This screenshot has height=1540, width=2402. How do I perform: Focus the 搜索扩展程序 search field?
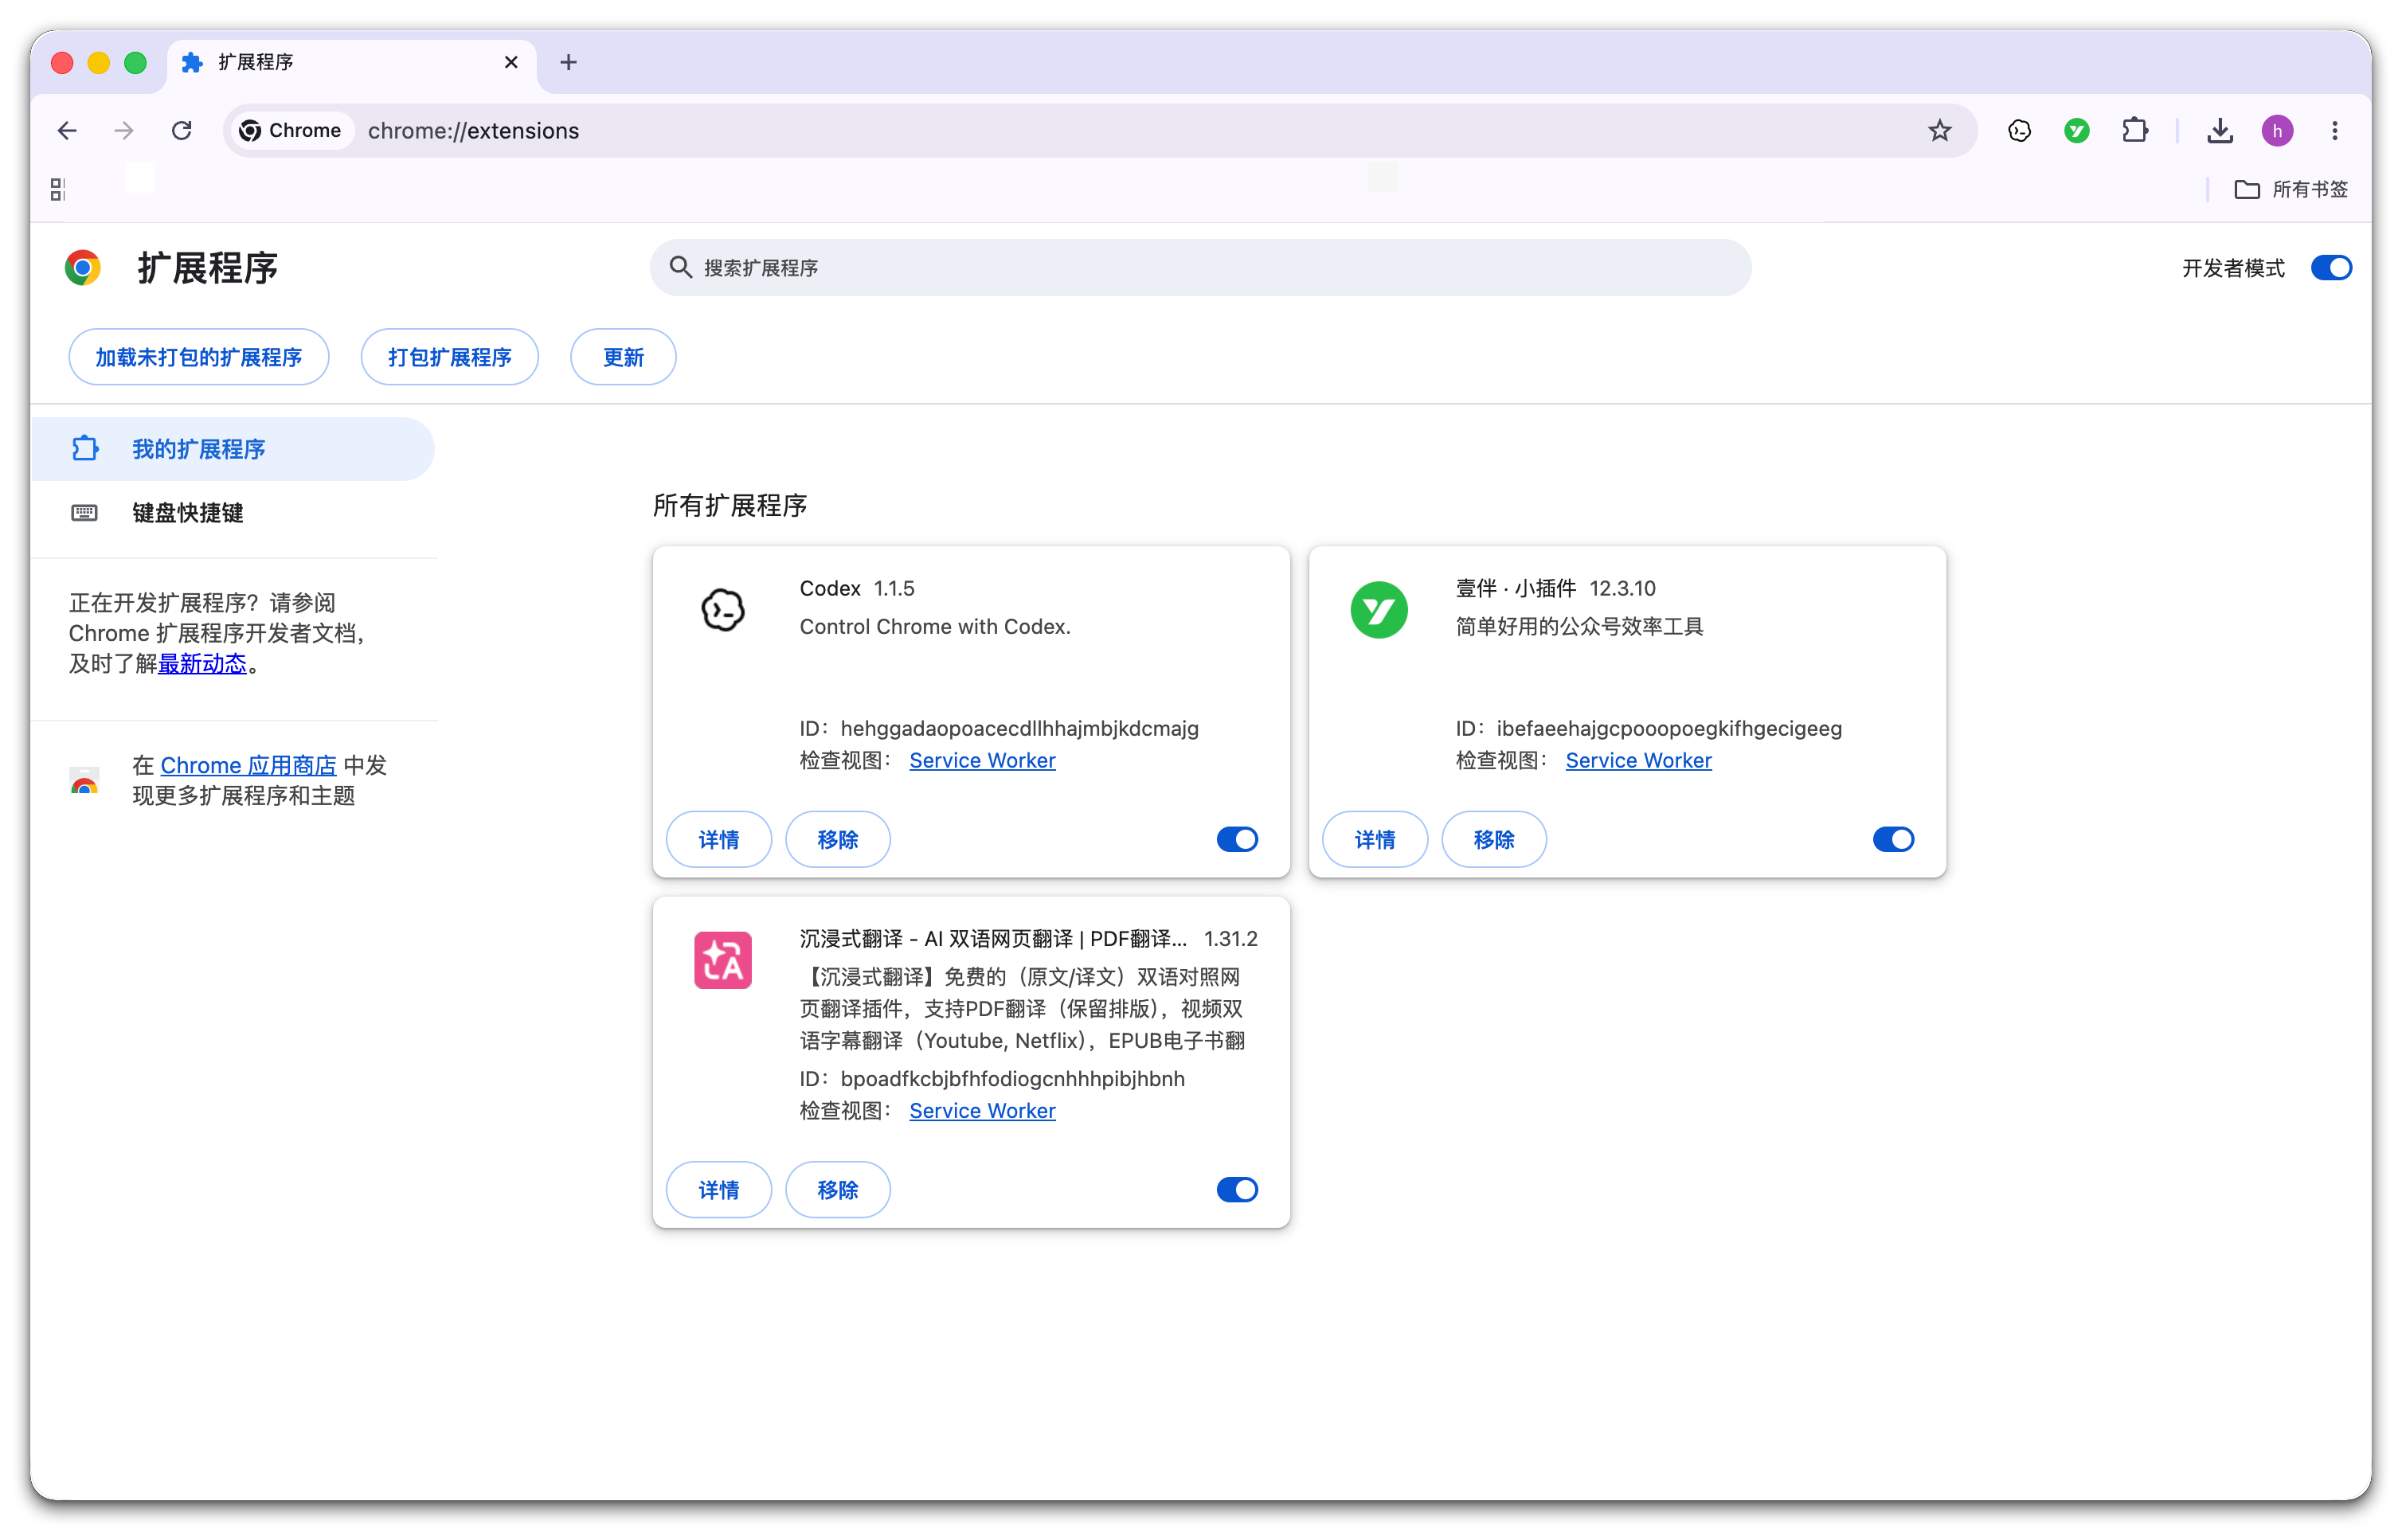(1200, 267)
